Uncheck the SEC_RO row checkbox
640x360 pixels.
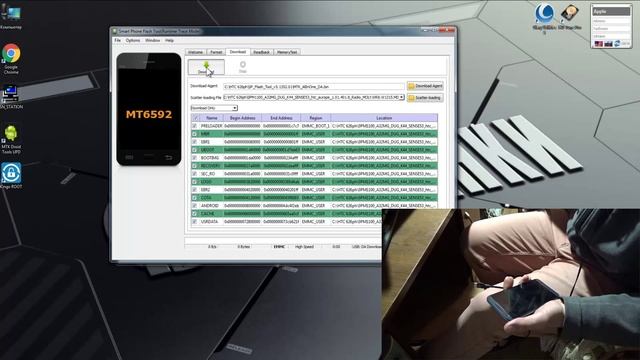pos(195,174)
